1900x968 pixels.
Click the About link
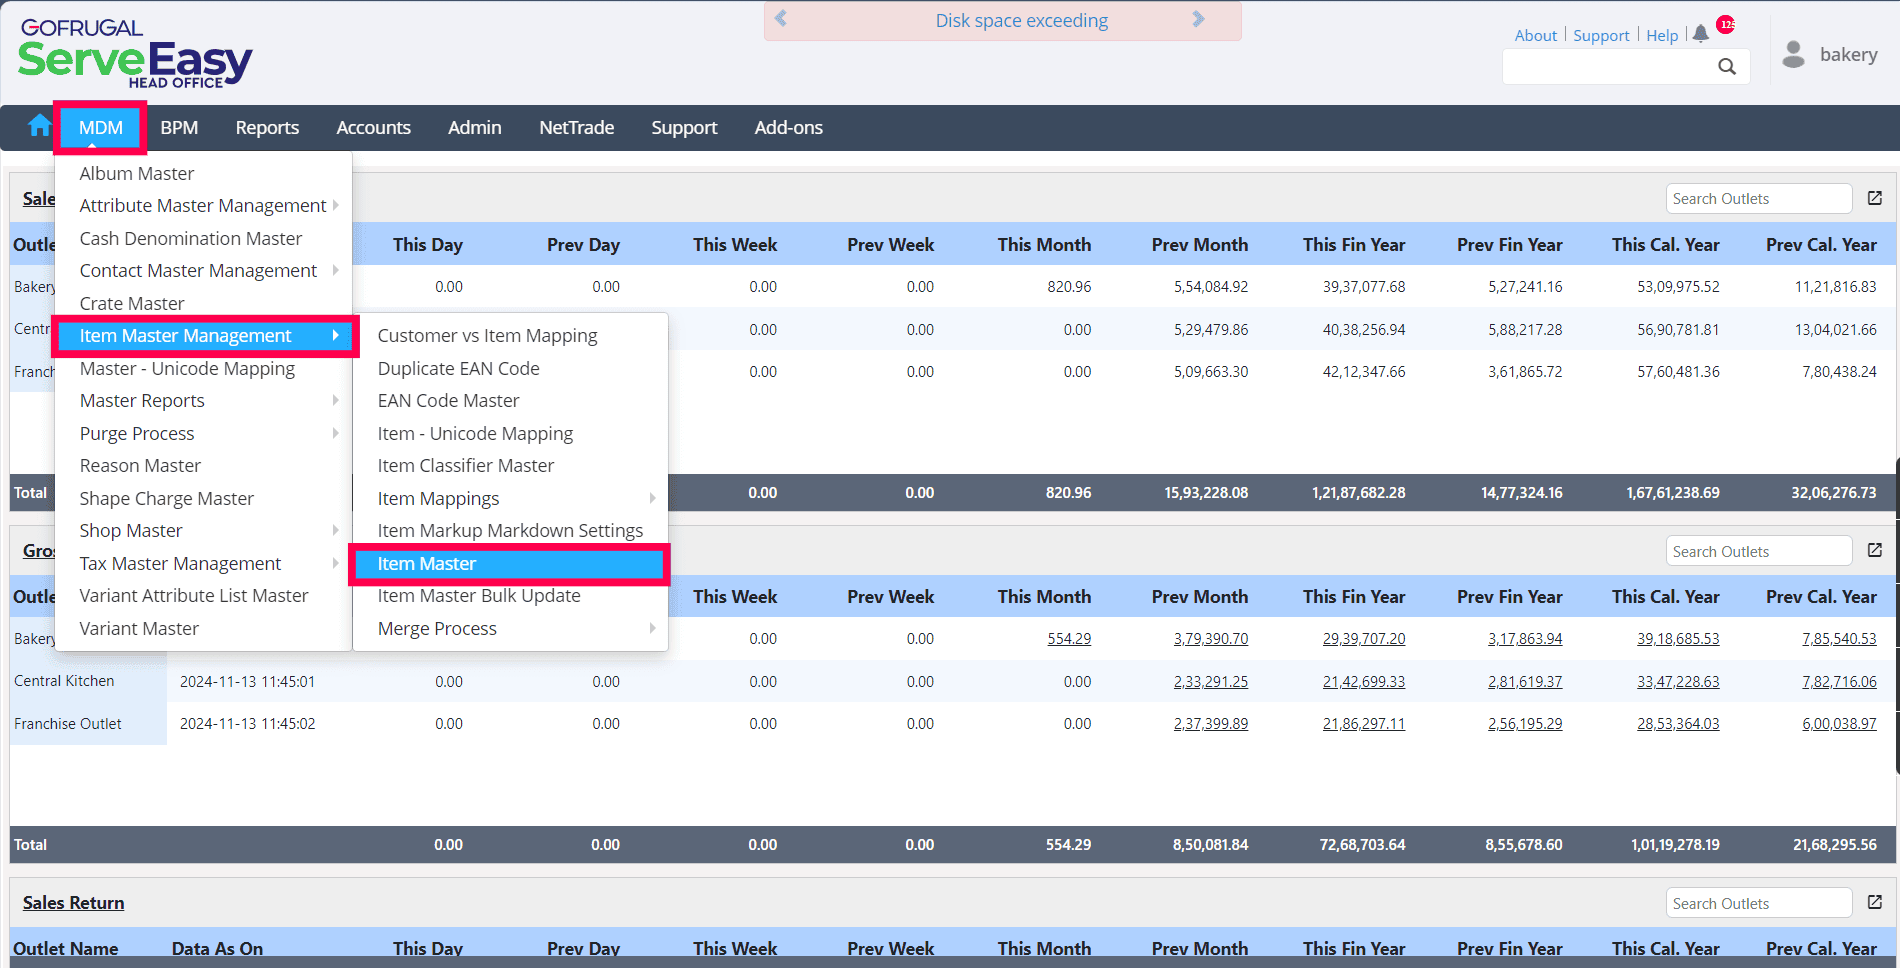pyautogui.click(x=1535, y=36)
